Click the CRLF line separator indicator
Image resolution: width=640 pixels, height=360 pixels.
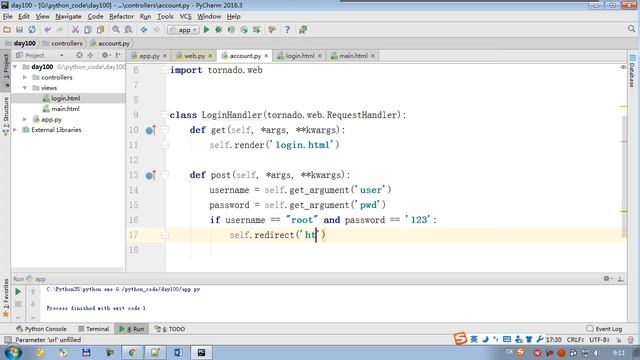tap(575, 340)
